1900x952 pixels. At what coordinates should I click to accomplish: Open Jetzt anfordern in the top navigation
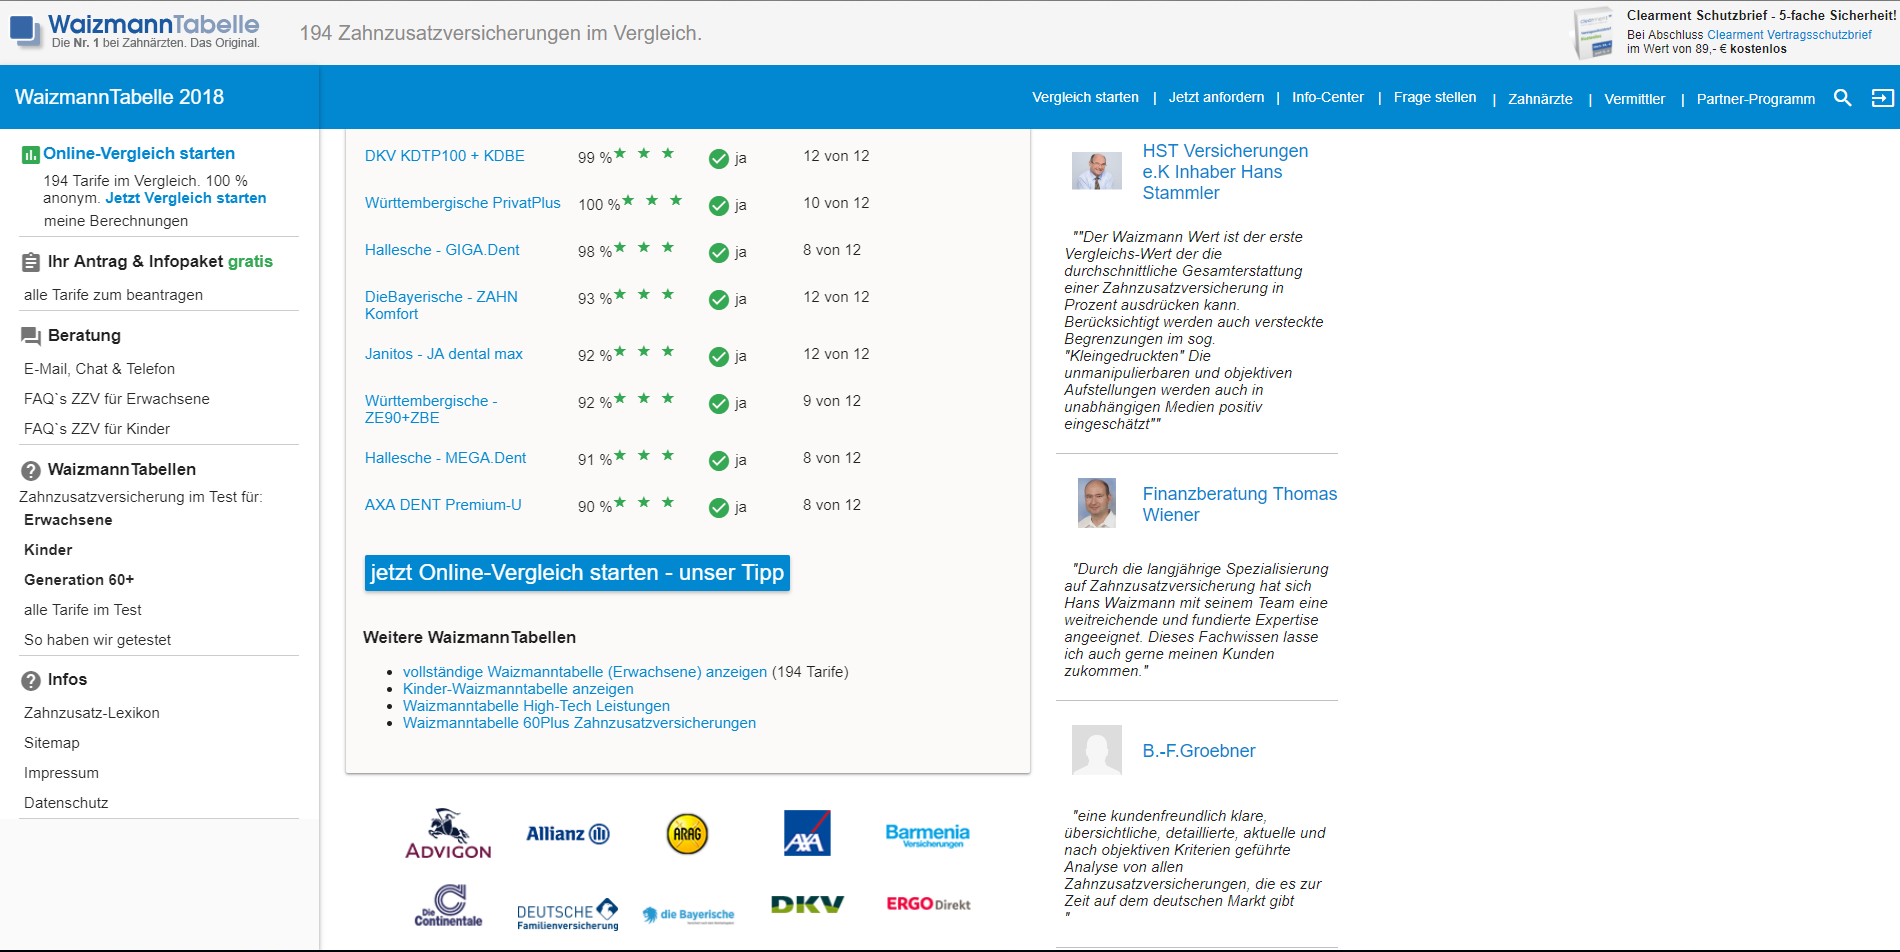point(1216,97)
